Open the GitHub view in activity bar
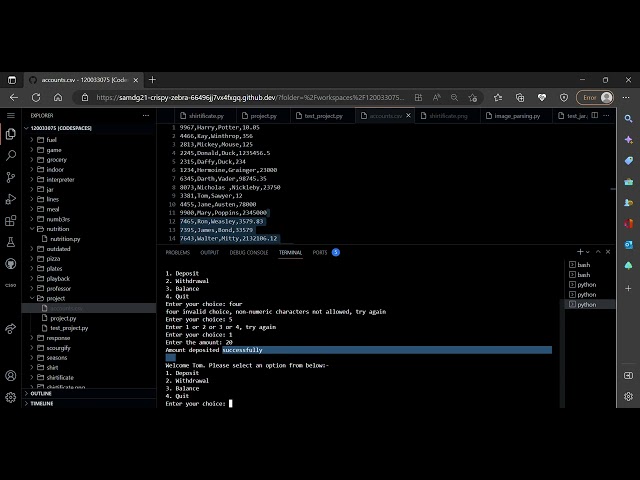640x480 pixels. (11, 264)
